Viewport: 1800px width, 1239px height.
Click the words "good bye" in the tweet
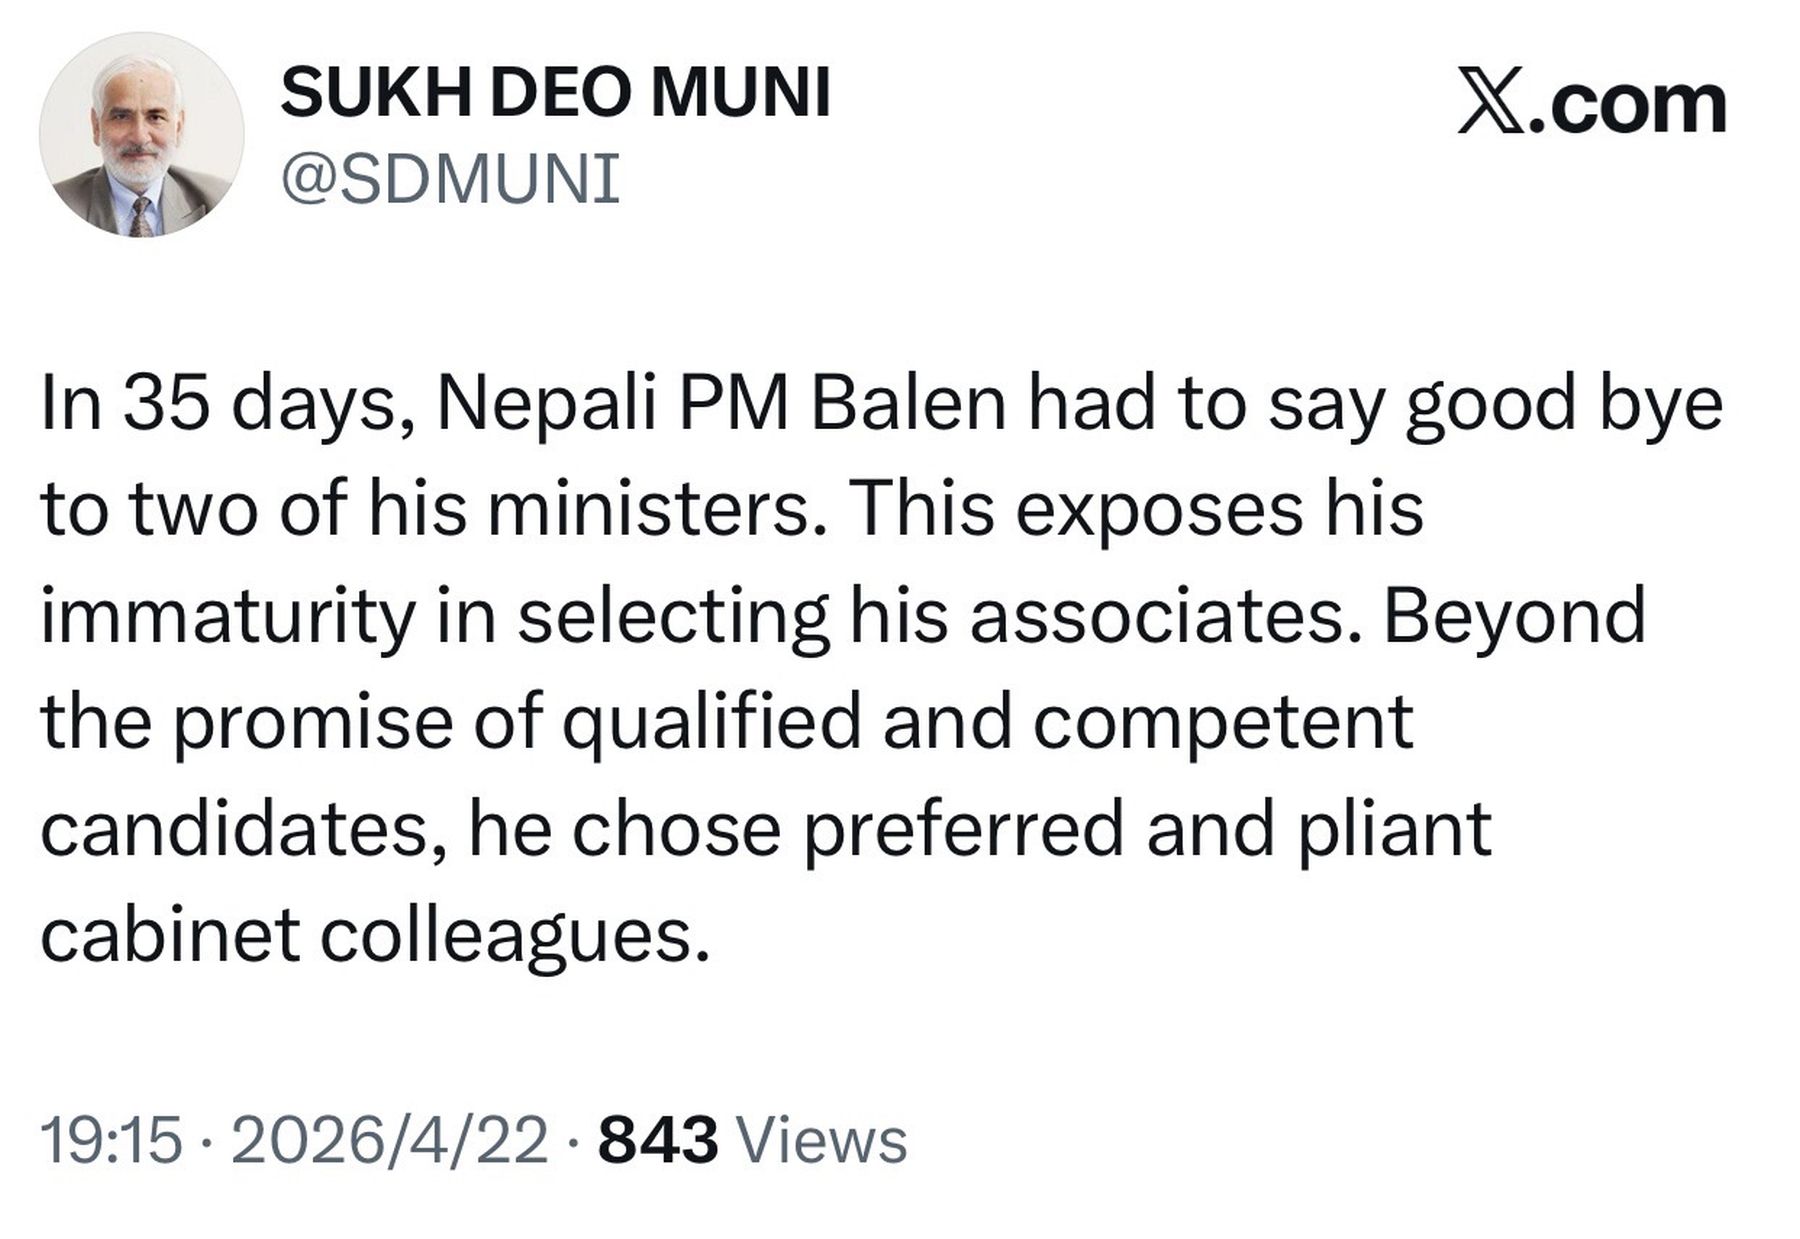pos(1564,402)
